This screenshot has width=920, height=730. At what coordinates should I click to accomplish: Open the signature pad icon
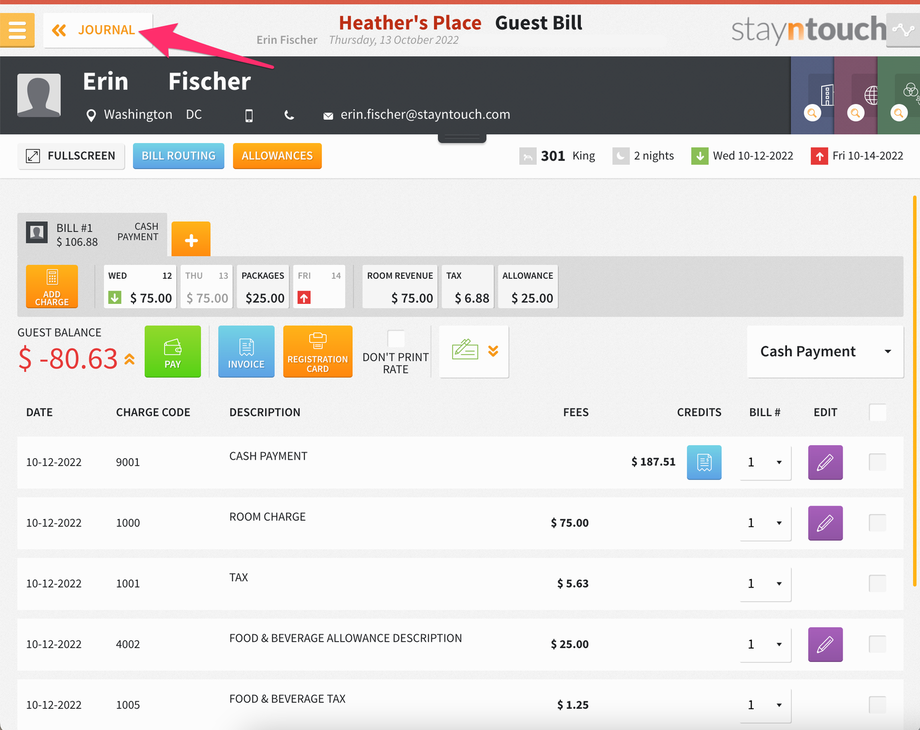[465, 350]
